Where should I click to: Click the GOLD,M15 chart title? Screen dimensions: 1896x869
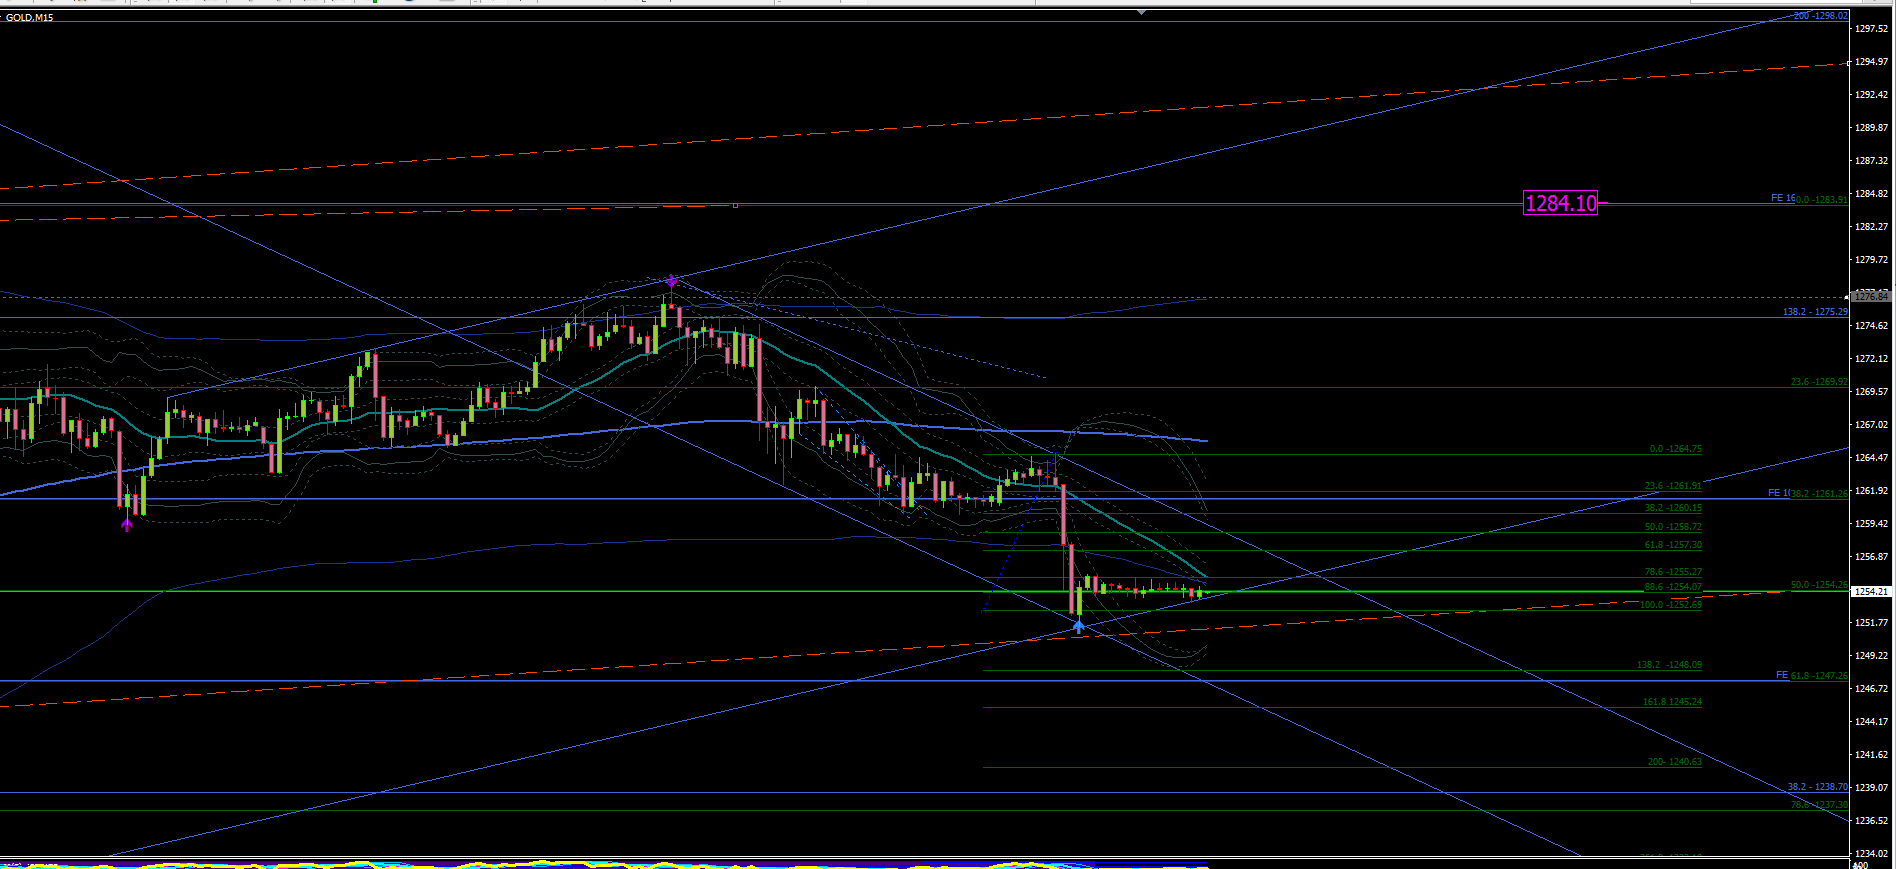pyautogui.click(x=30, y=18)
